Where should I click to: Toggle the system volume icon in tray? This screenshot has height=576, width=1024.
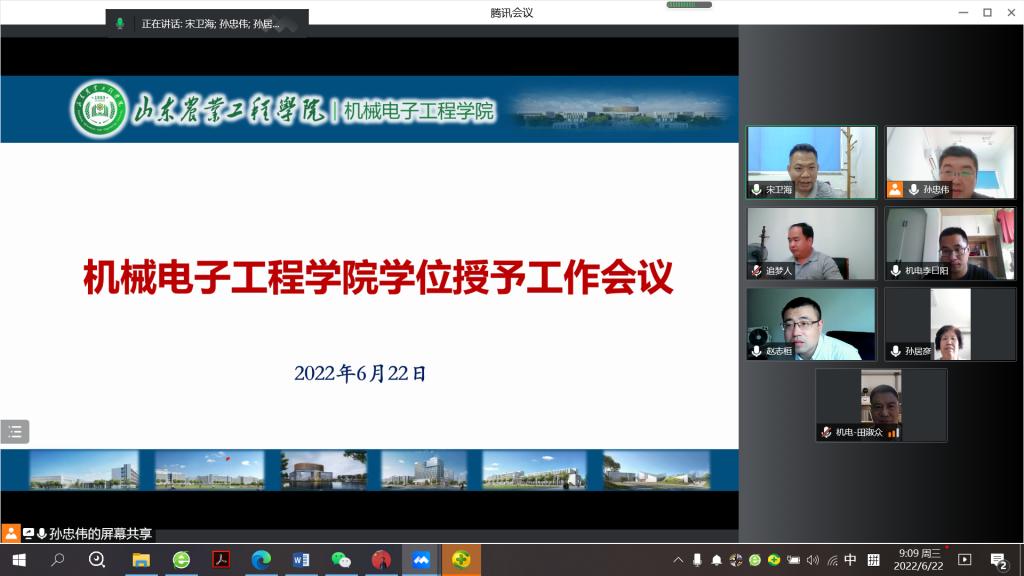812,560
